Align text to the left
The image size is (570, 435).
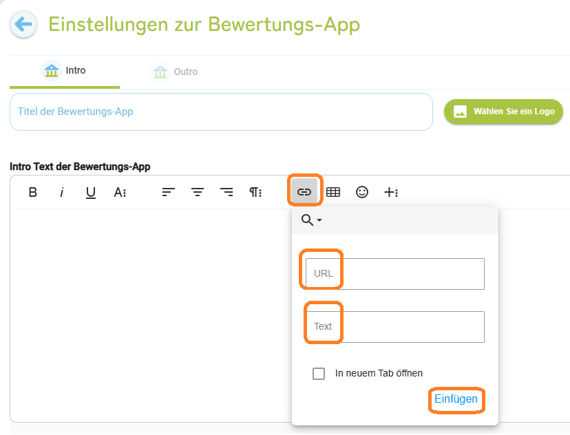(x=168, y=192)
